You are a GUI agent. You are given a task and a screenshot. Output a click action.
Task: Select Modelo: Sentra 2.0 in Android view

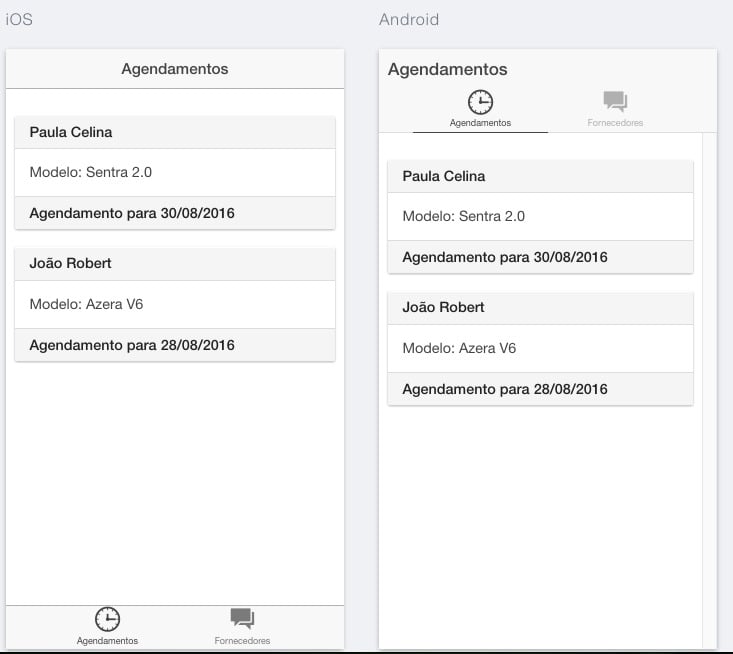click(540, 216)
